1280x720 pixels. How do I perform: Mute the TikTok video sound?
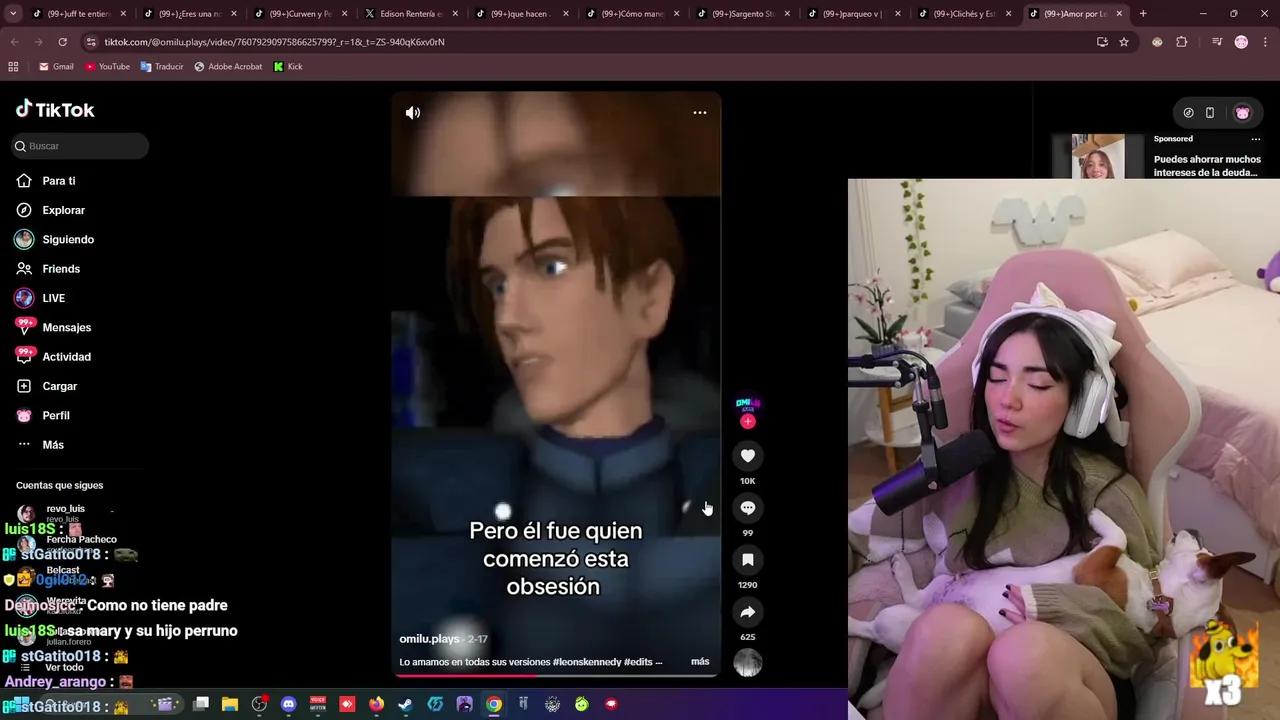pyautogui.click(x=413, y=113)
